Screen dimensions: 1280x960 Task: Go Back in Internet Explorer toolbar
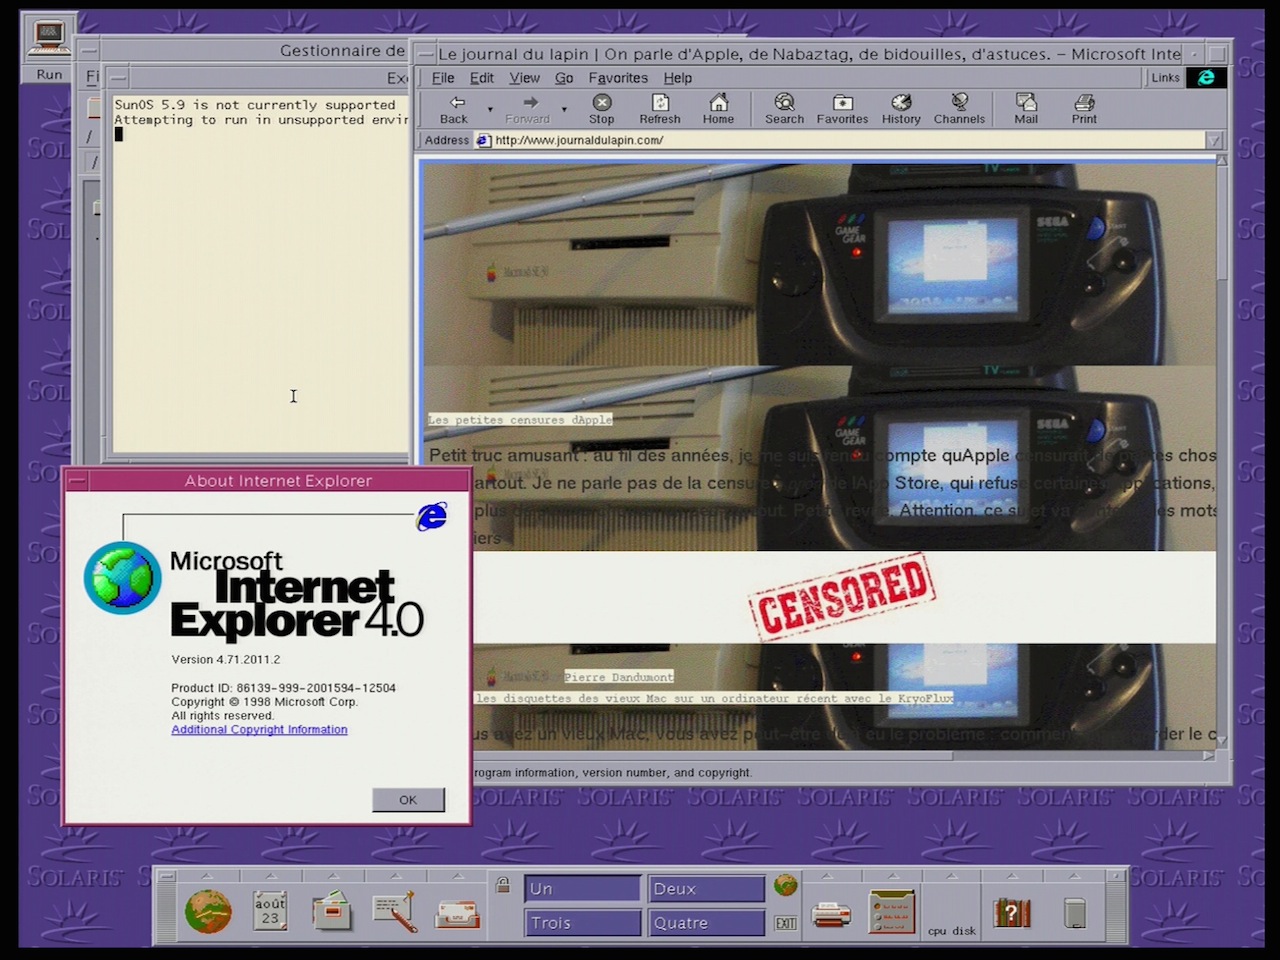pos(456,110)
